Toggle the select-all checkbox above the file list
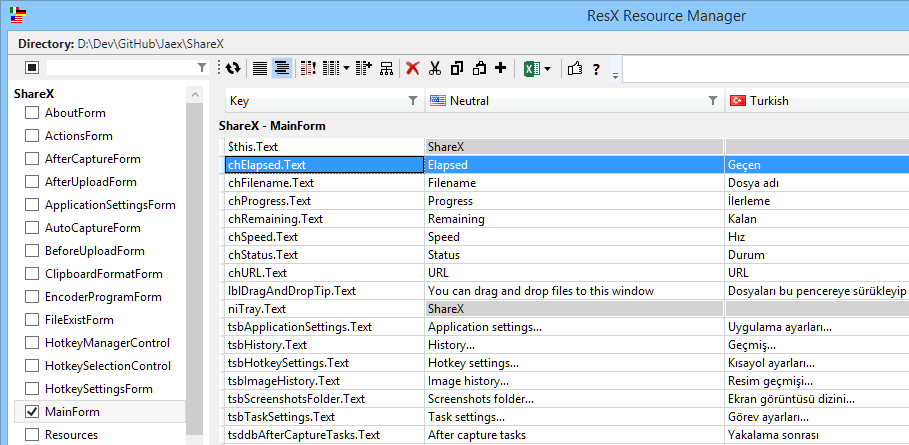Screen dimensions: 909x445 click(32, 68)
